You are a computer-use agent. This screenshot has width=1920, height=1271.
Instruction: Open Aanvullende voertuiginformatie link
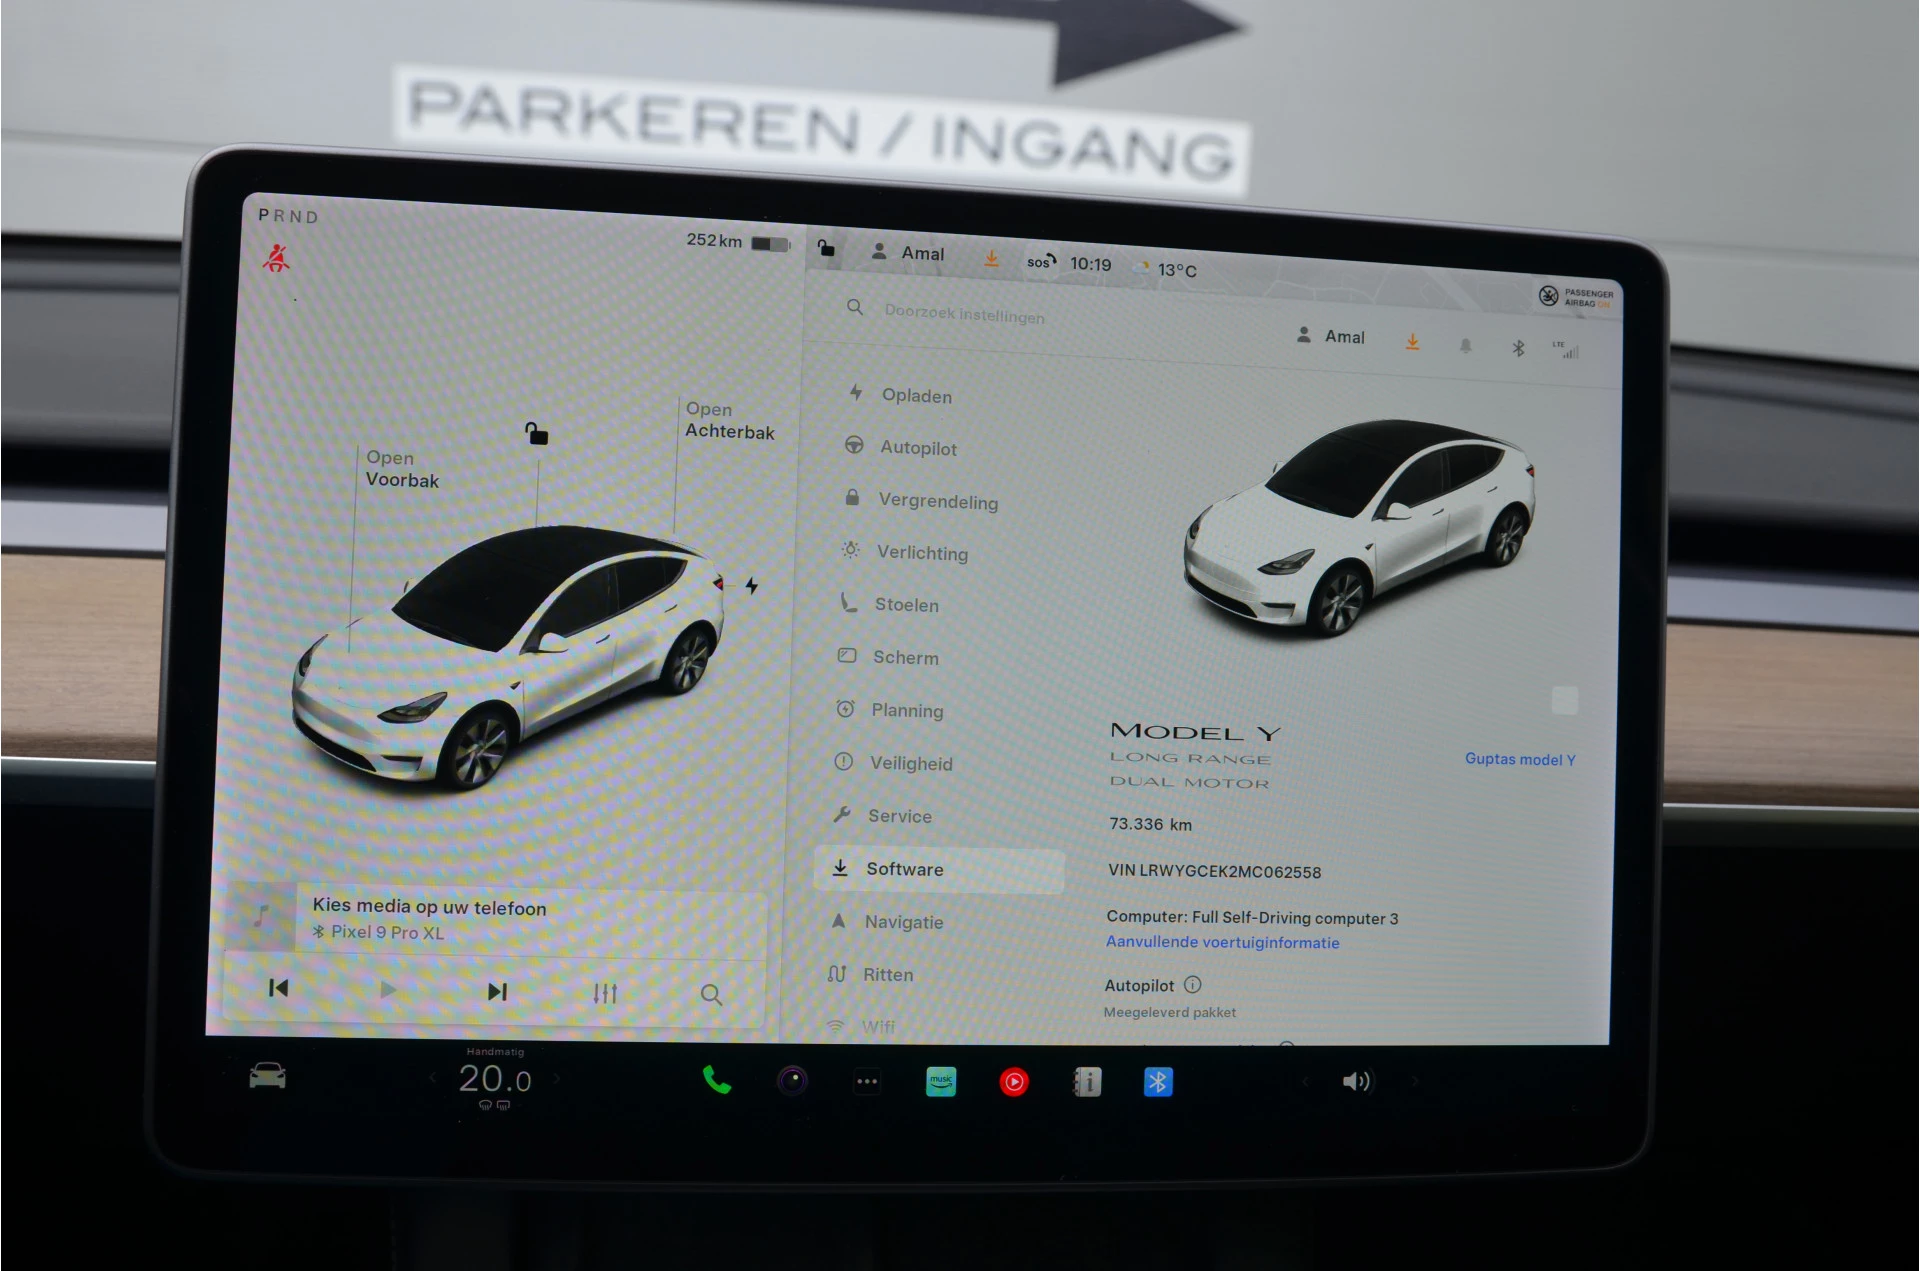click(x=1222, y=942)
